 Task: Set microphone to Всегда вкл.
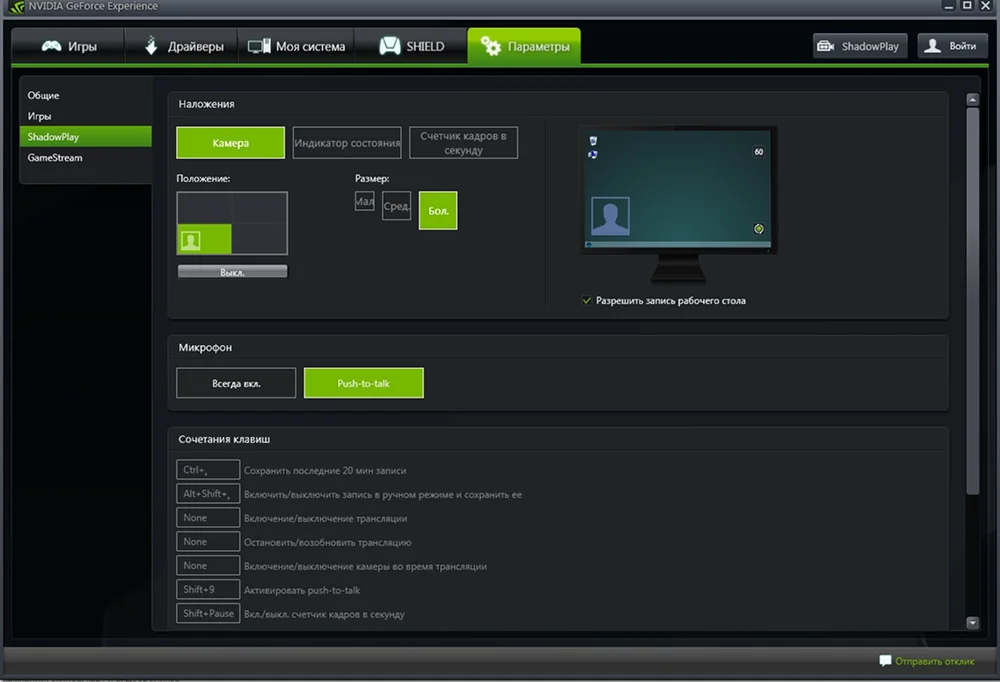pos(236,383)
